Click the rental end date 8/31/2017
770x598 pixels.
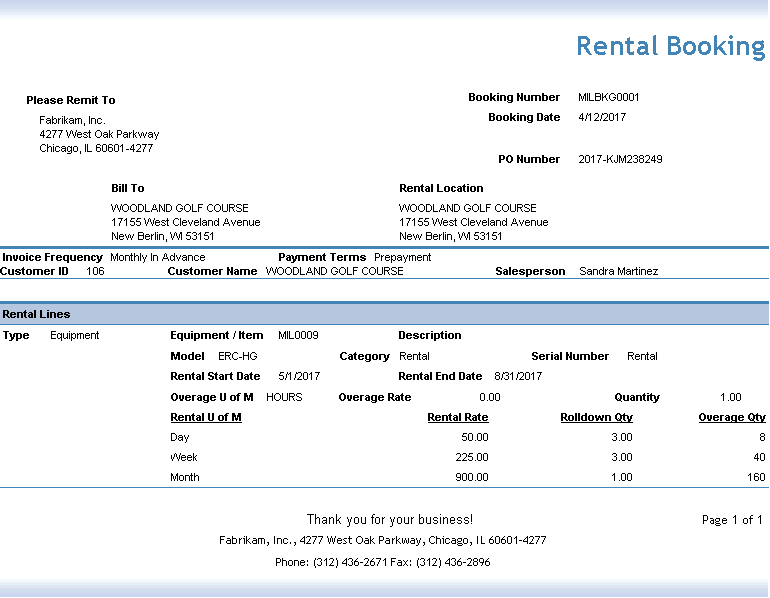[x=518, y=377]
